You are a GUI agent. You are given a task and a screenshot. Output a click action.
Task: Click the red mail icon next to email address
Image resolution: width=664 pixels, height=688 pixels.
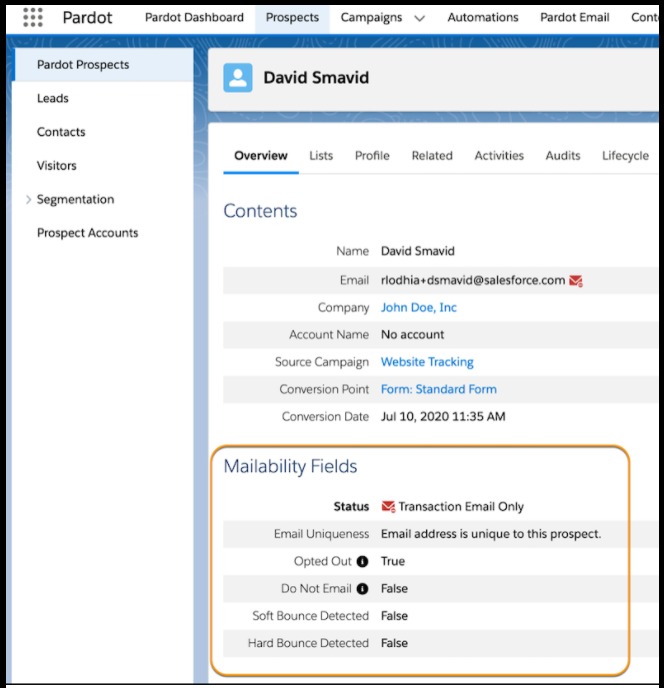[x=576, y=281]
